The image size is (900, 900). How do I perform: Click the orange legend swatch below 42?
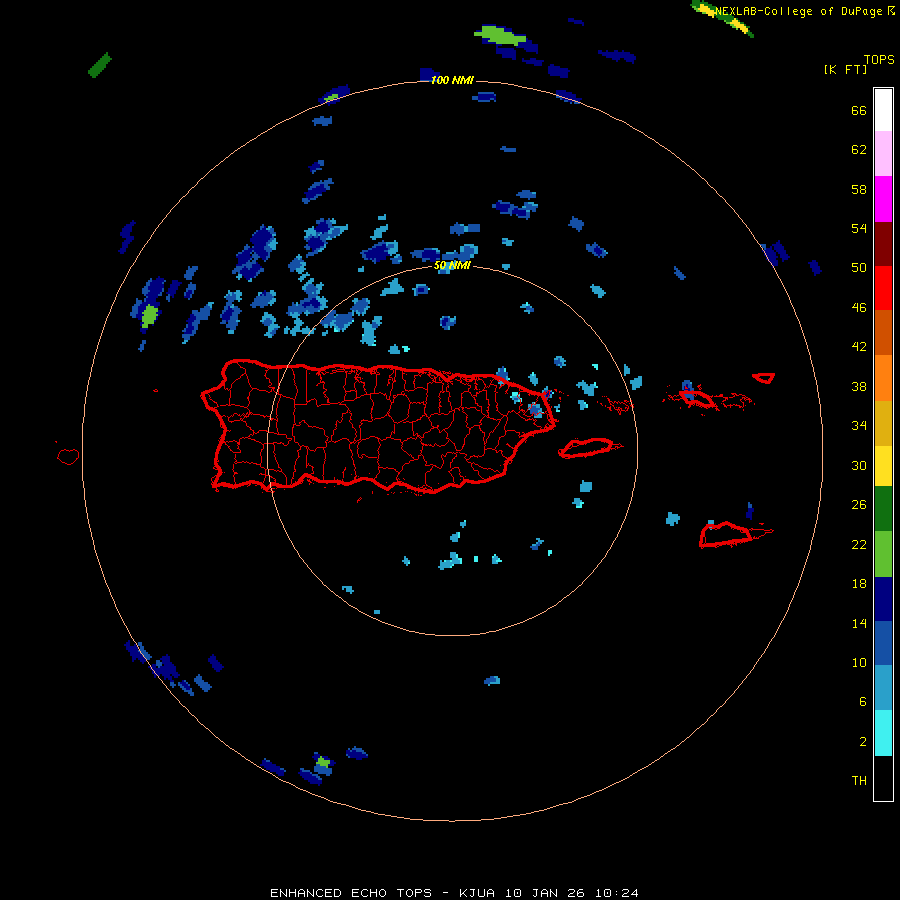point(883,378)
